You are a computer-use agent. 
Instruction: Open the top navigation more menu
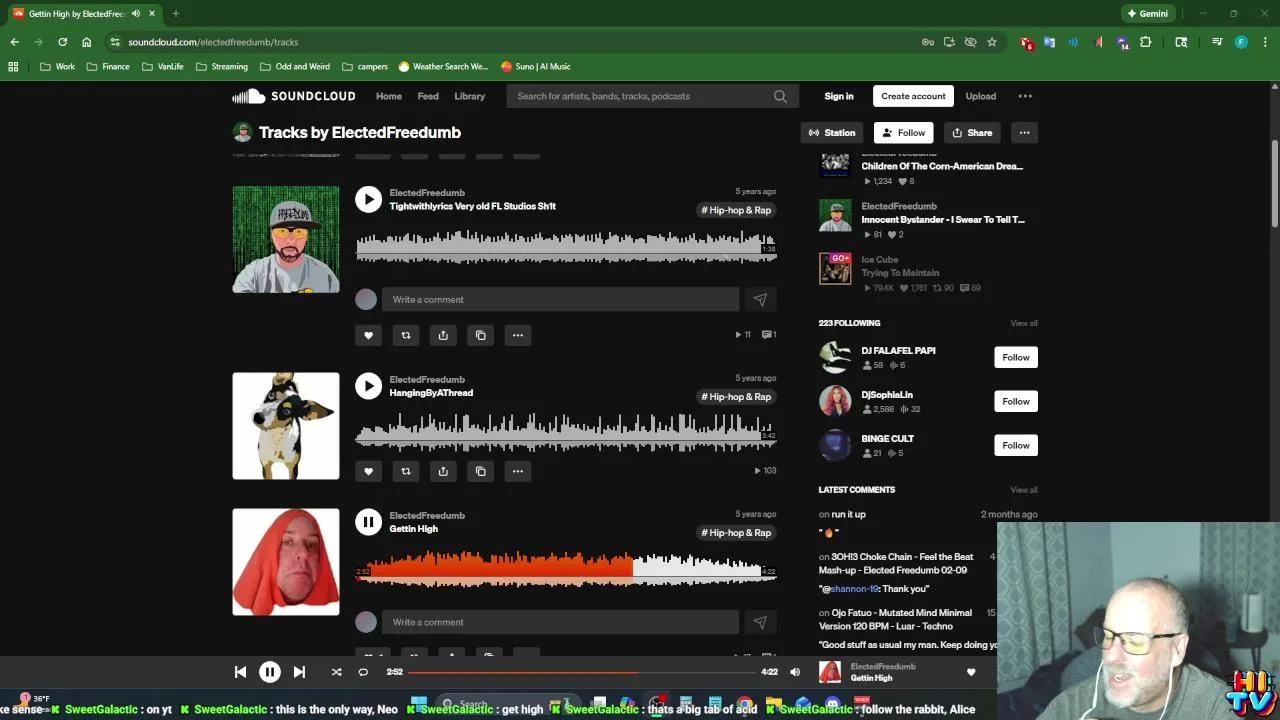(1025, 96)
